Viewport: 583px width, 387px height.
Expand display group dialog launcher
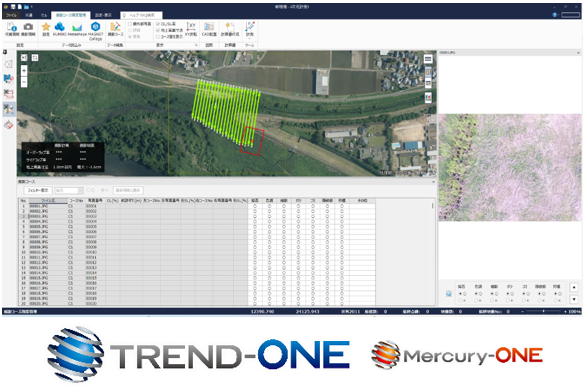(x=196, y=45)
